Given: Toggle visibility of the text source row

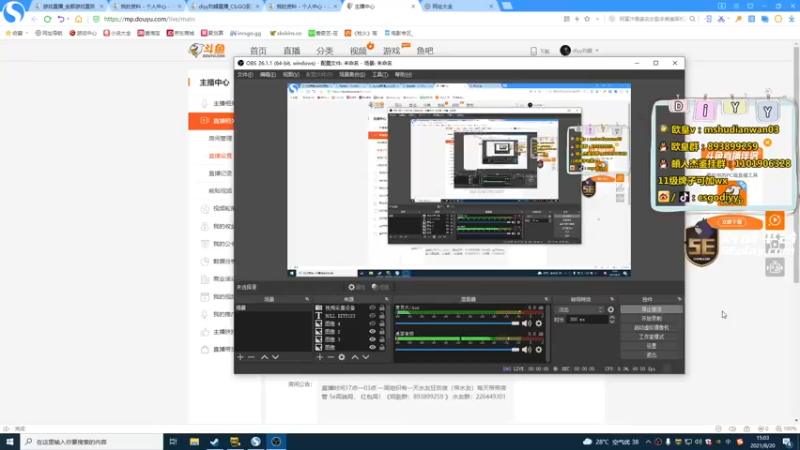Looking at the screenshot, I should pos(372,316).
